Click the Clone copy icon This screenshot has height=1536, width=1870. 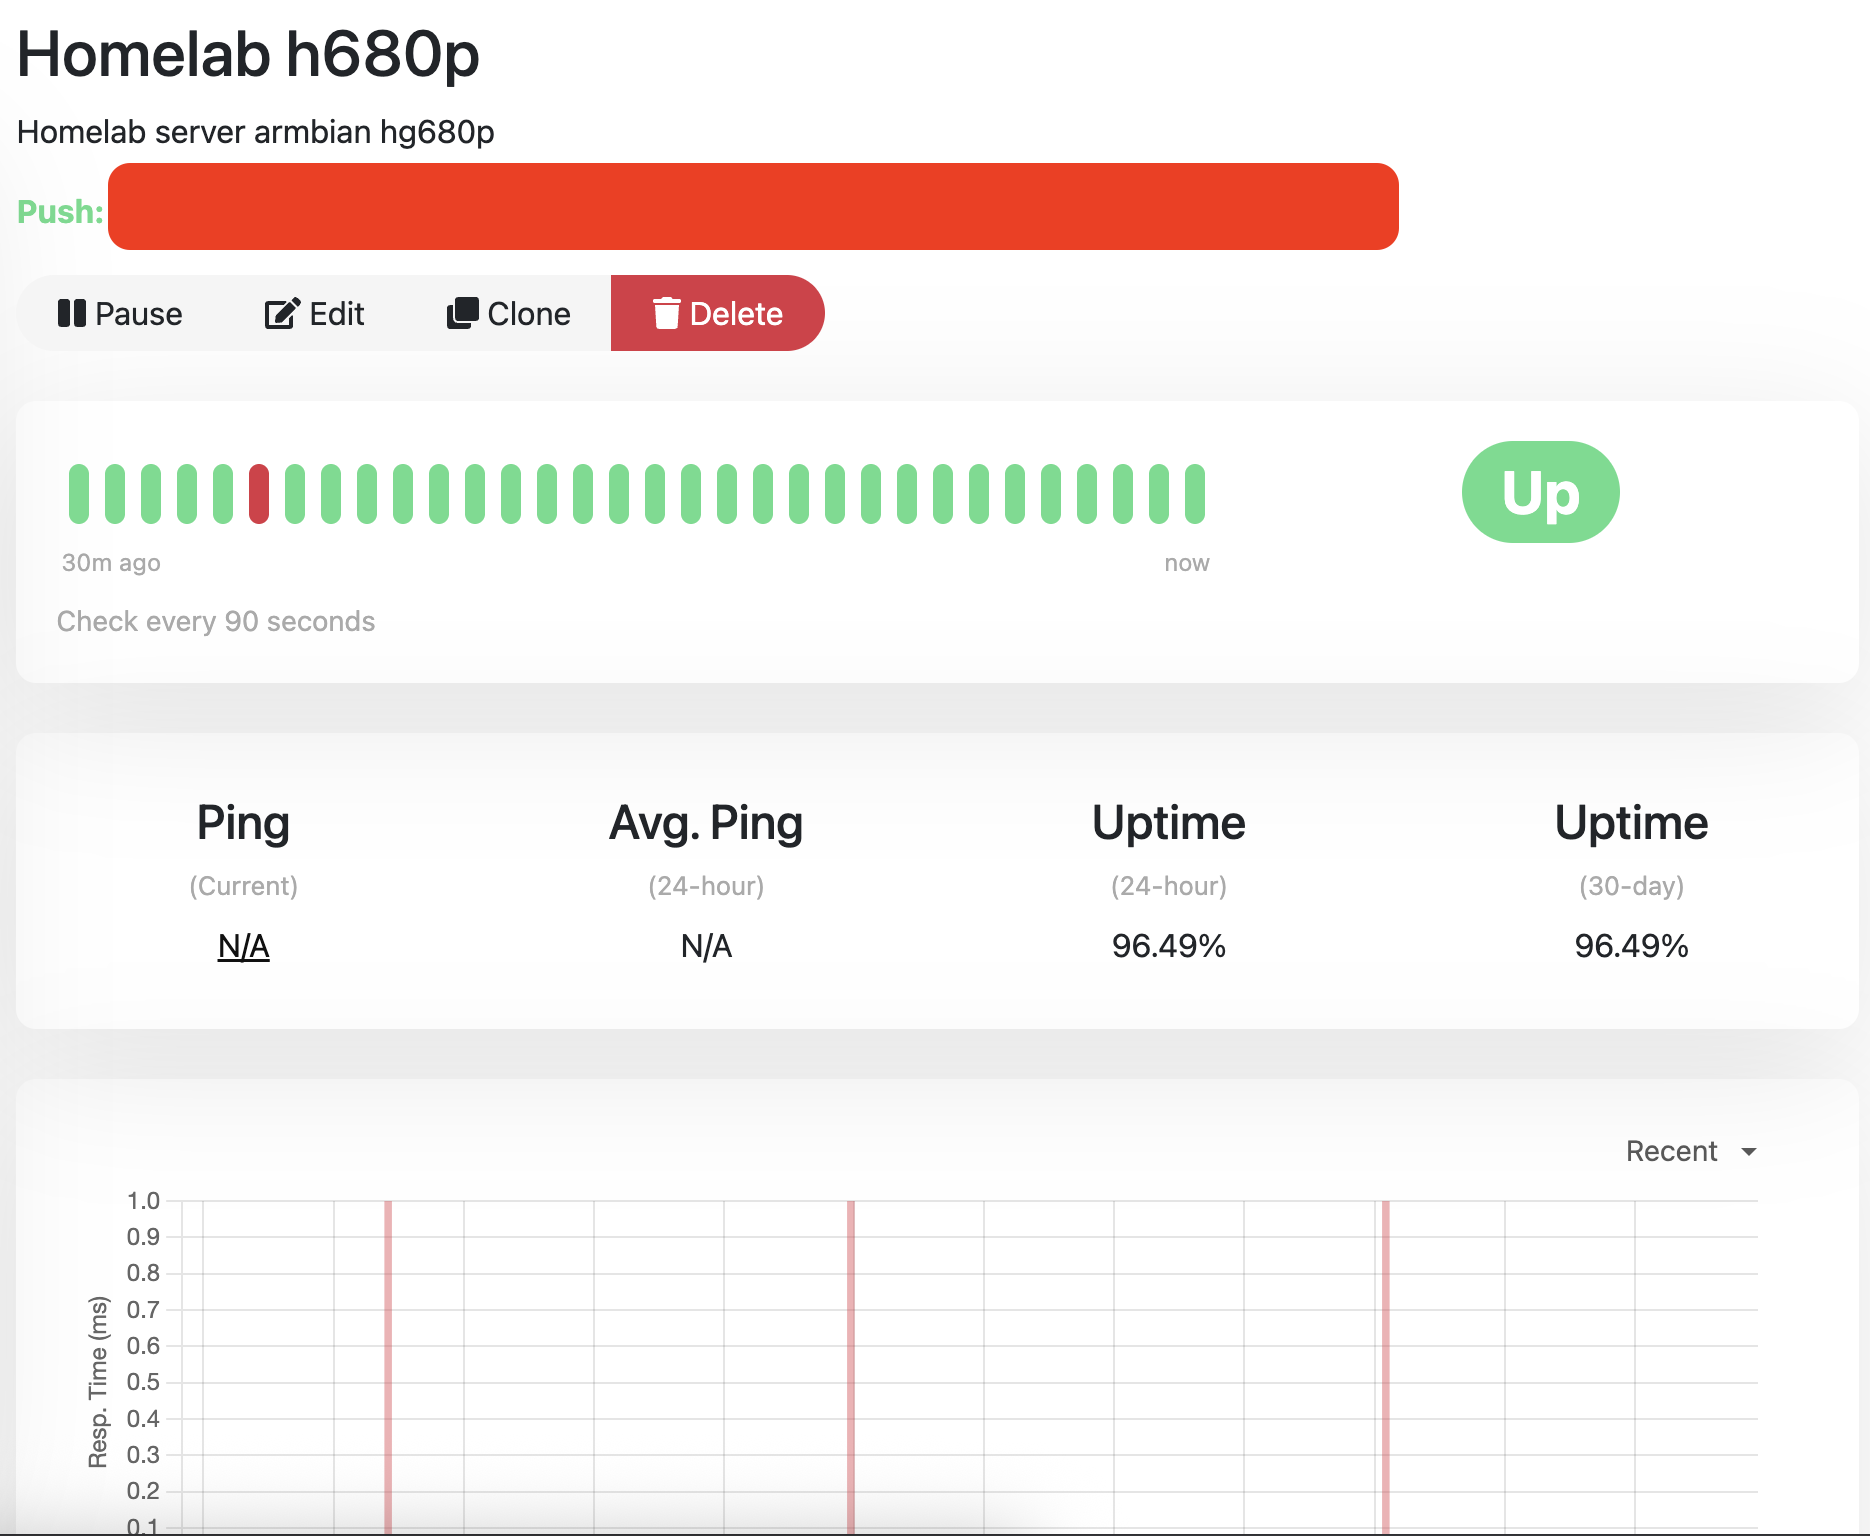pyautogui.click(x=463, y=313)
